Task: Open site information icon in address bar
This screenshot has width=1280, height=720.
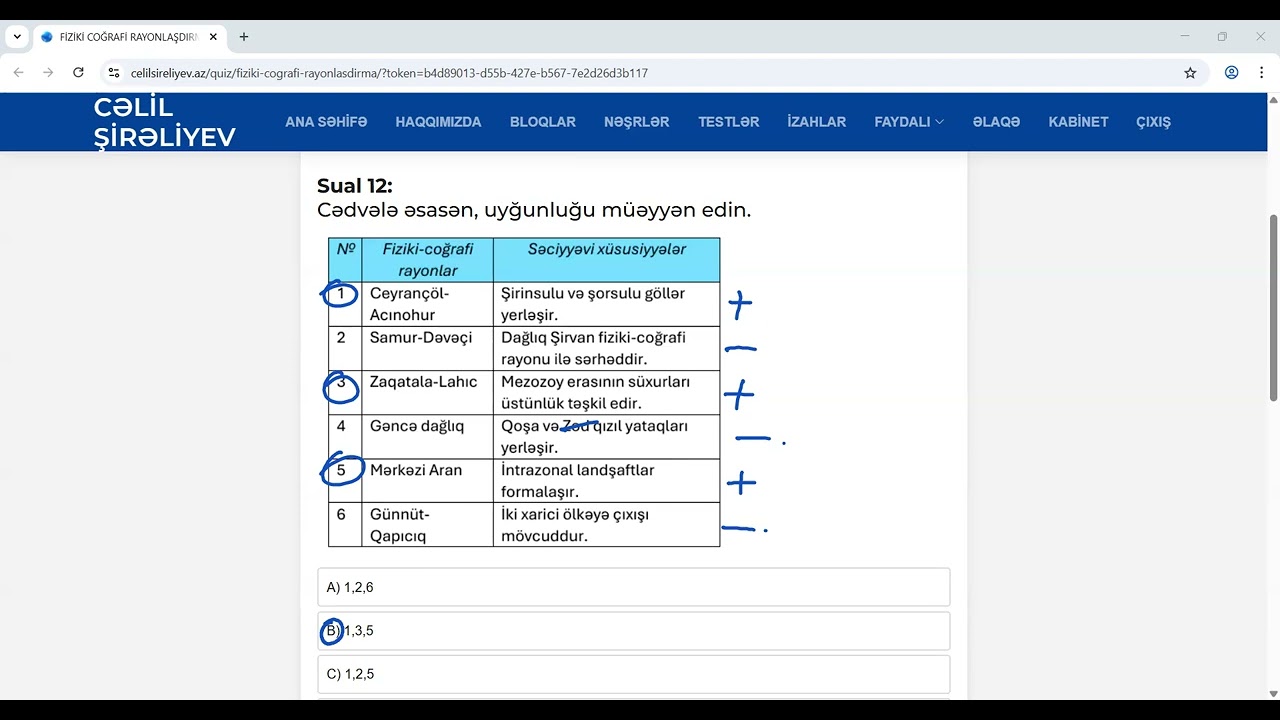Action: coord(114,73)
